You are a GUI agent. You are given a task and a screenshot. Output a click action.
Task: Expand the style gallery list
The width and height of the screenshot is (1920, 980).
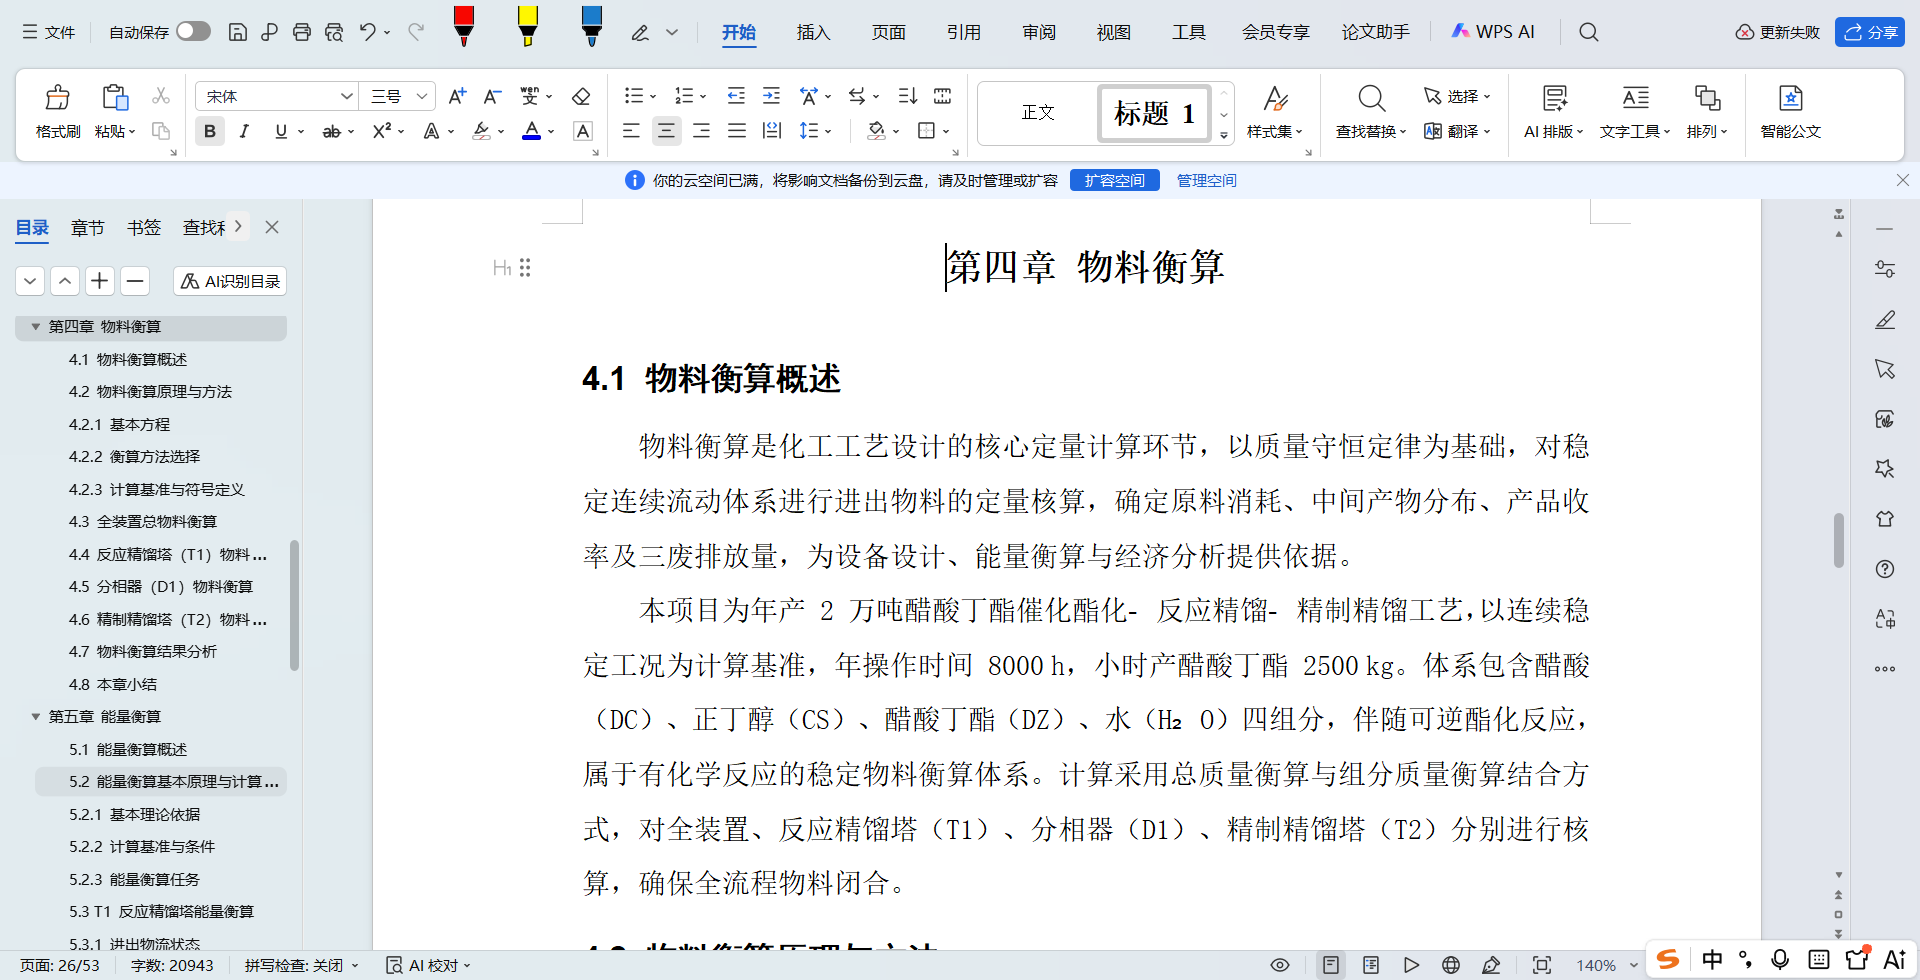tap(1224, 135)
